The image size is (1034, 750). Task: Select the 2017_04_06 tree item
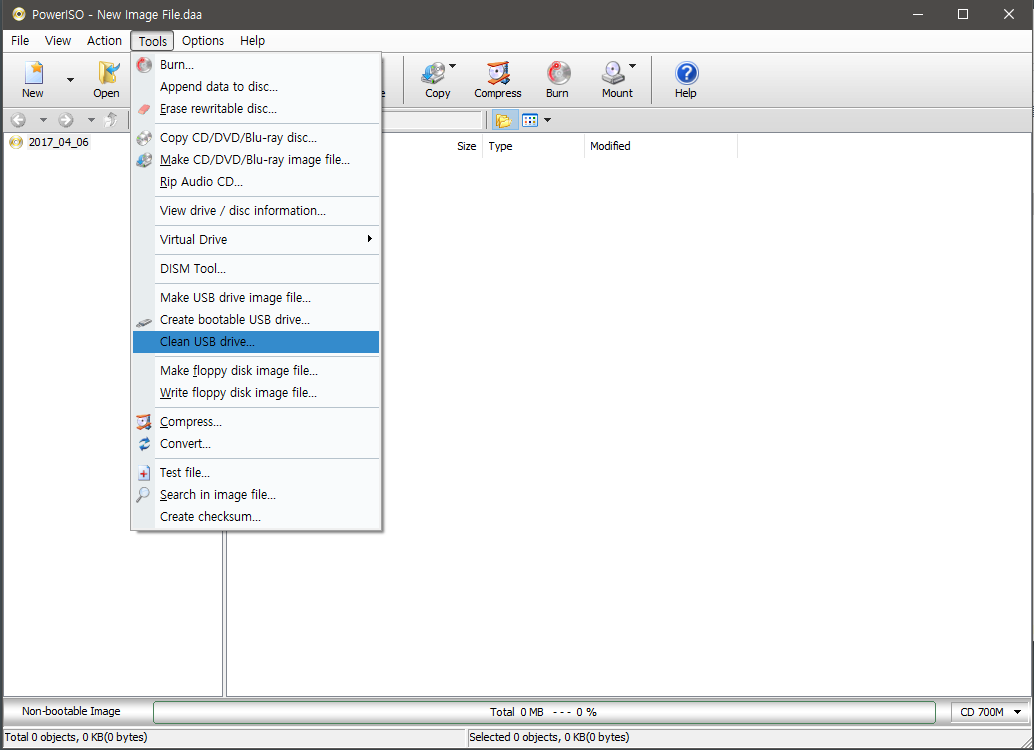[x=58, y=142]
